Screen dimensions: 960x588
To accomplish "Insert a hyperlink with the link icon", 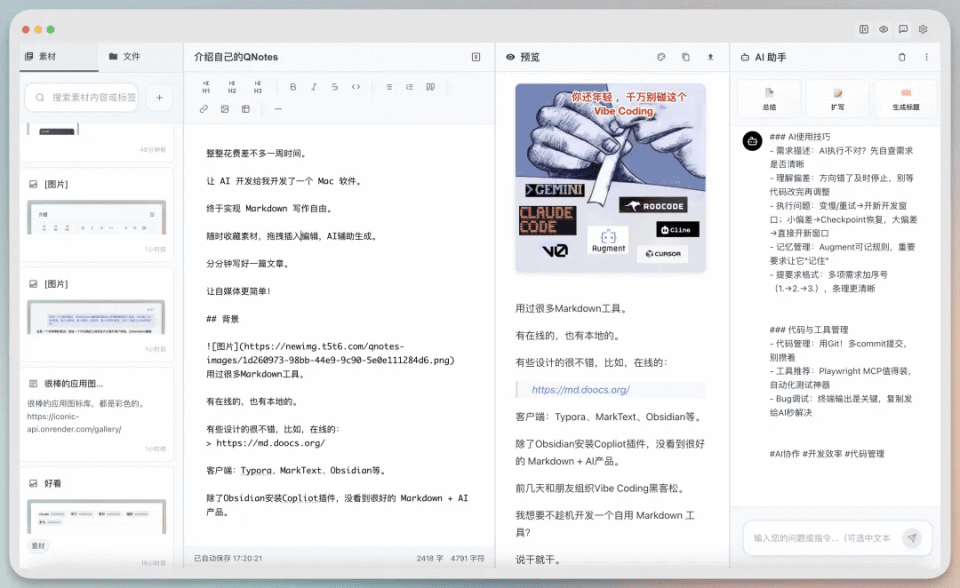I will point(204,109).
